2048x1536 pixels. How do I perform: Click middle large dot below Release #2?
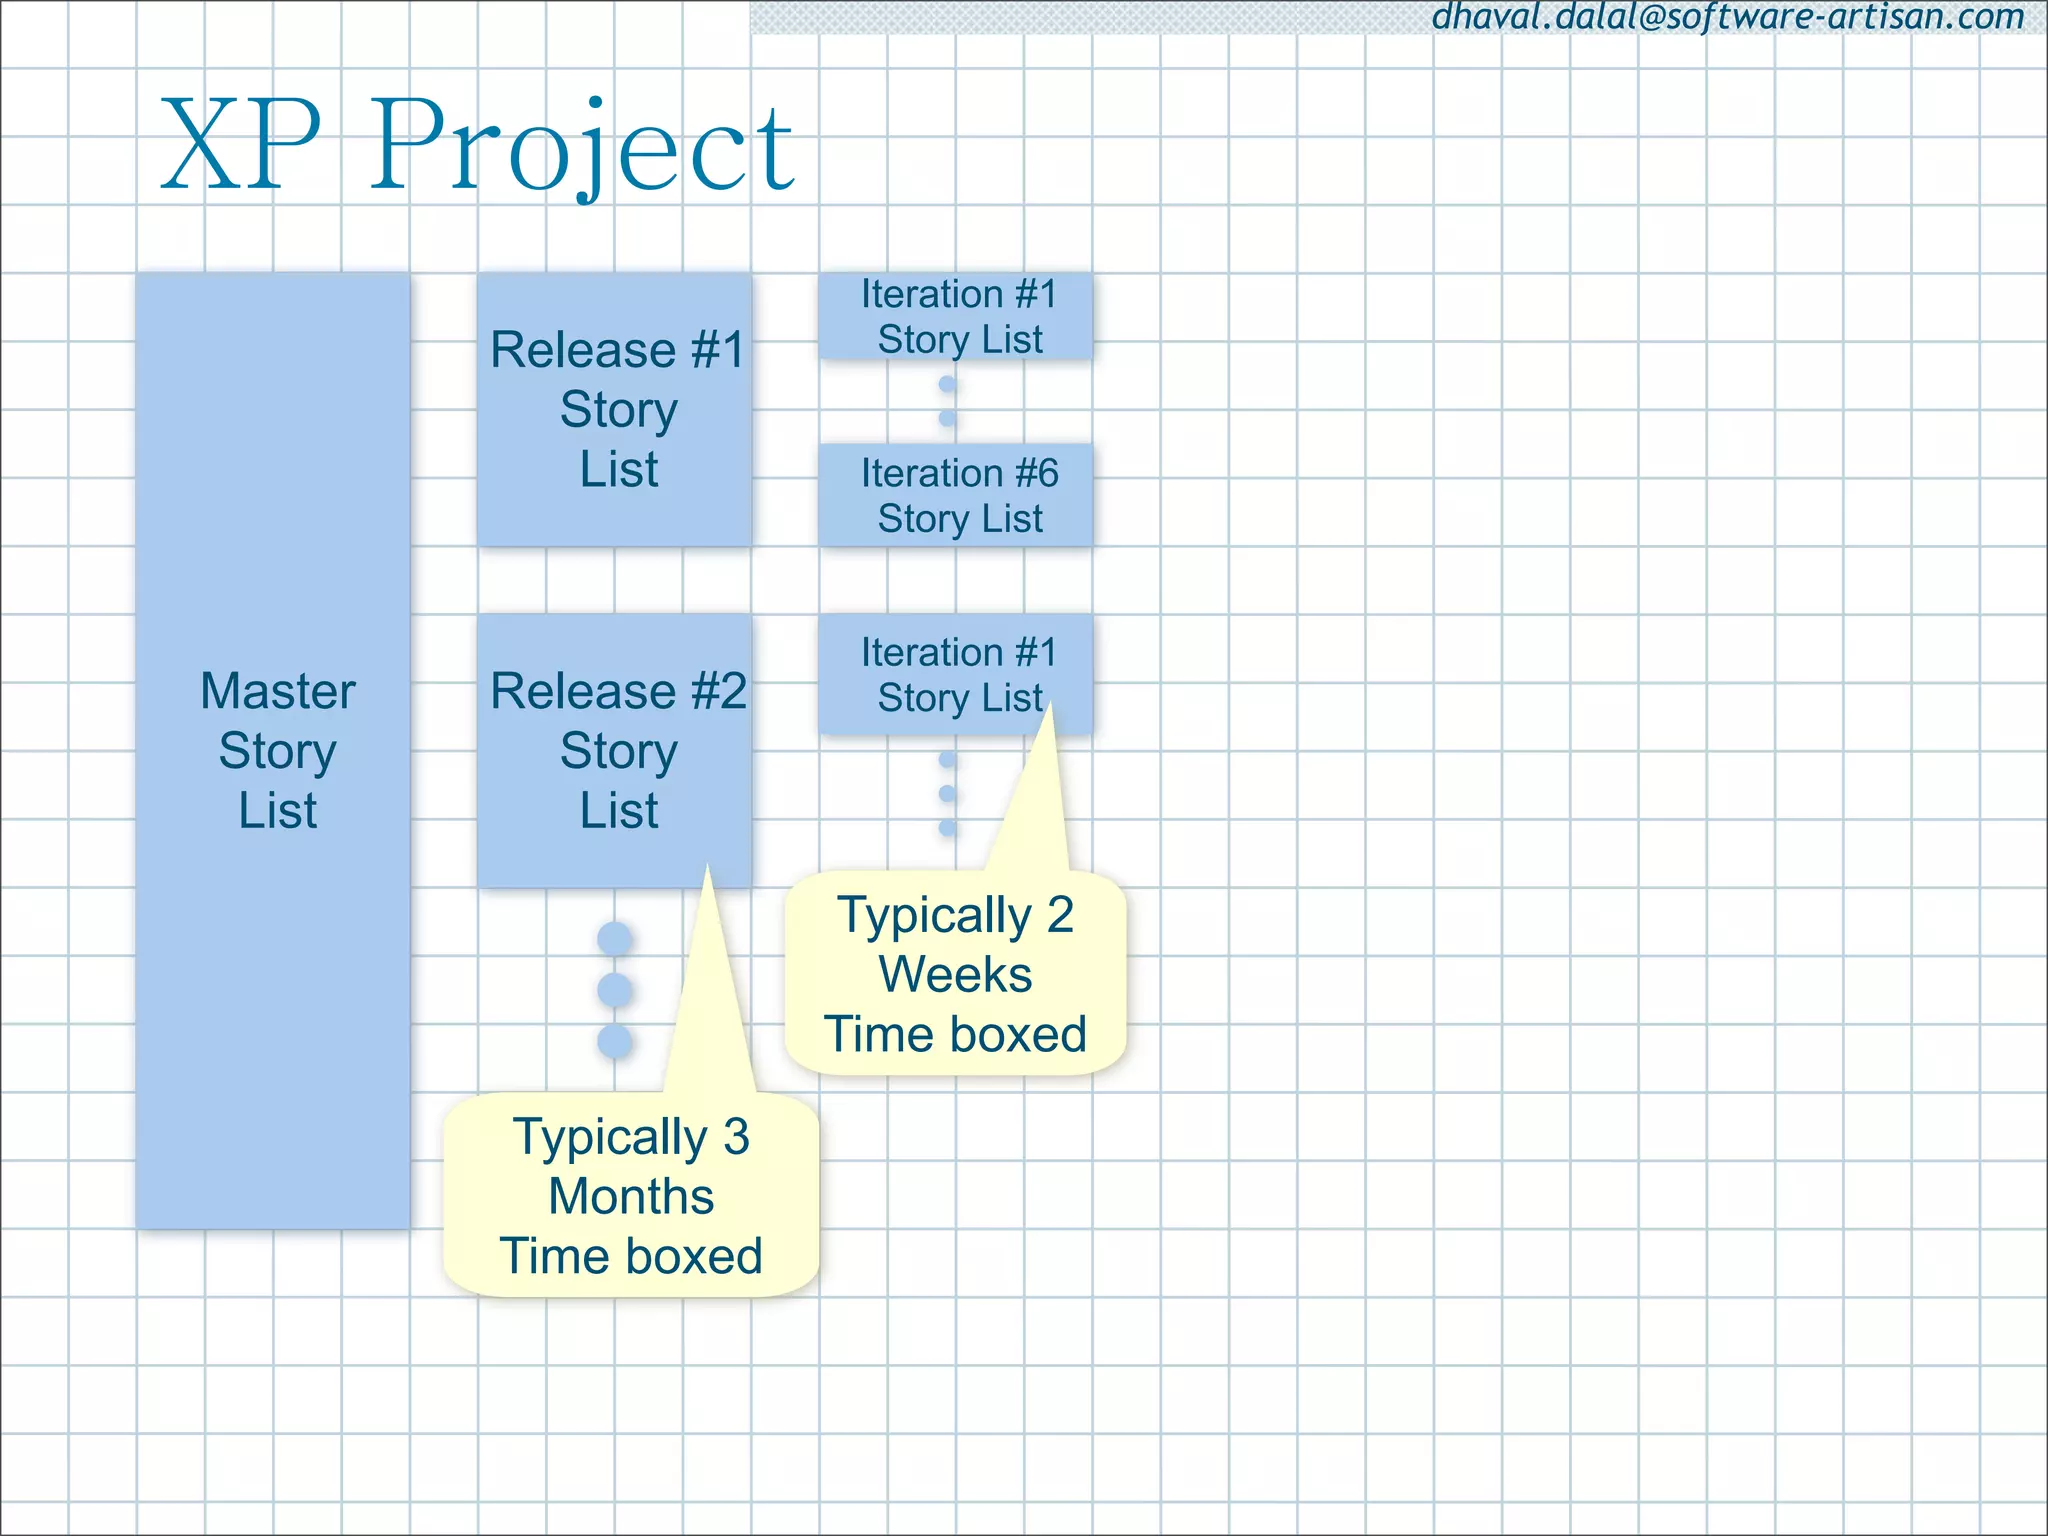pos(615,990)
